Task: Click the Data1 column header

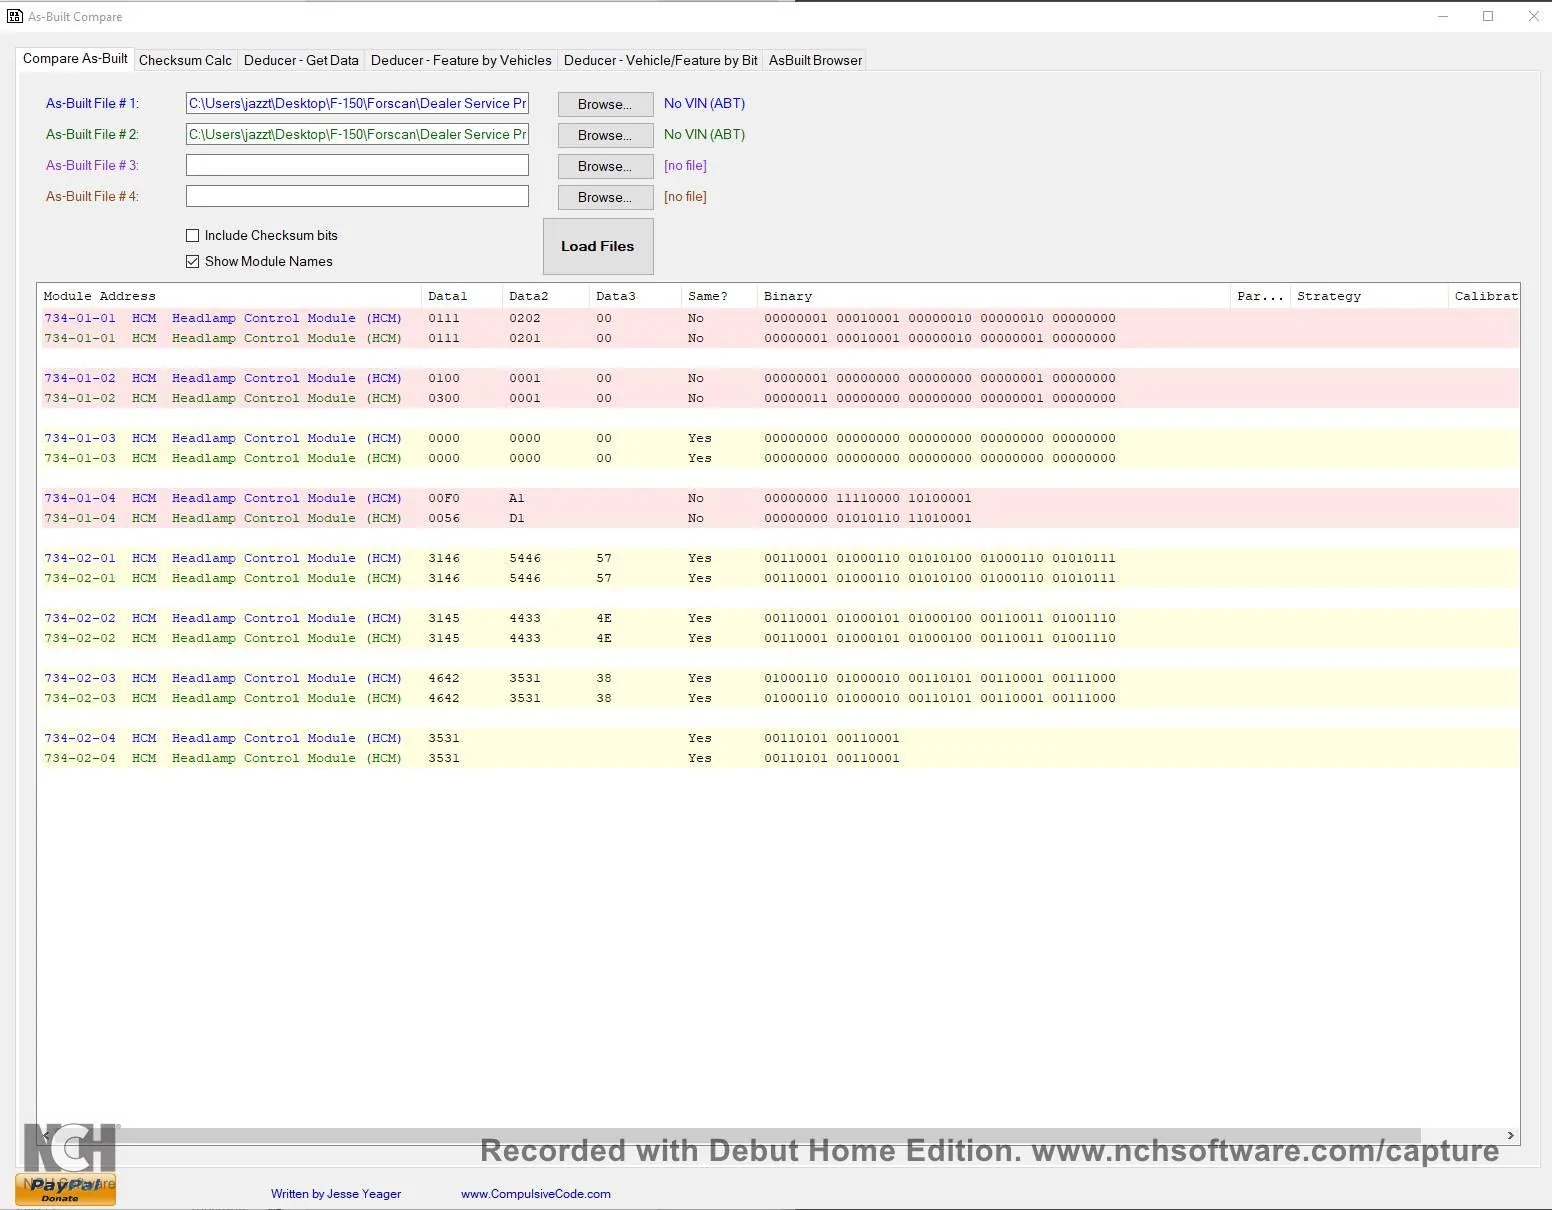Action: 461,296
